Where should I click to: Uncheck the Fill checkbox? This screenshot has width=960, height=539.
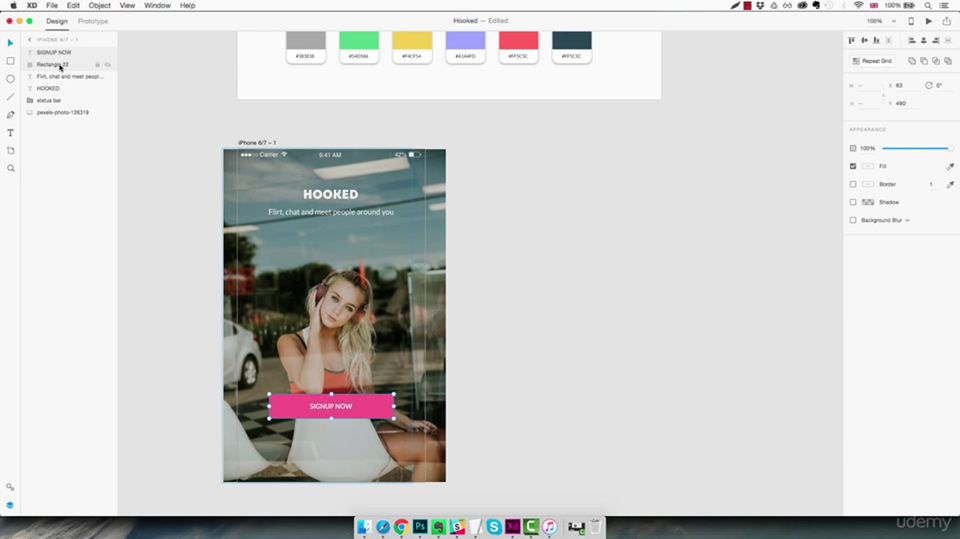(x=853, y=166)
